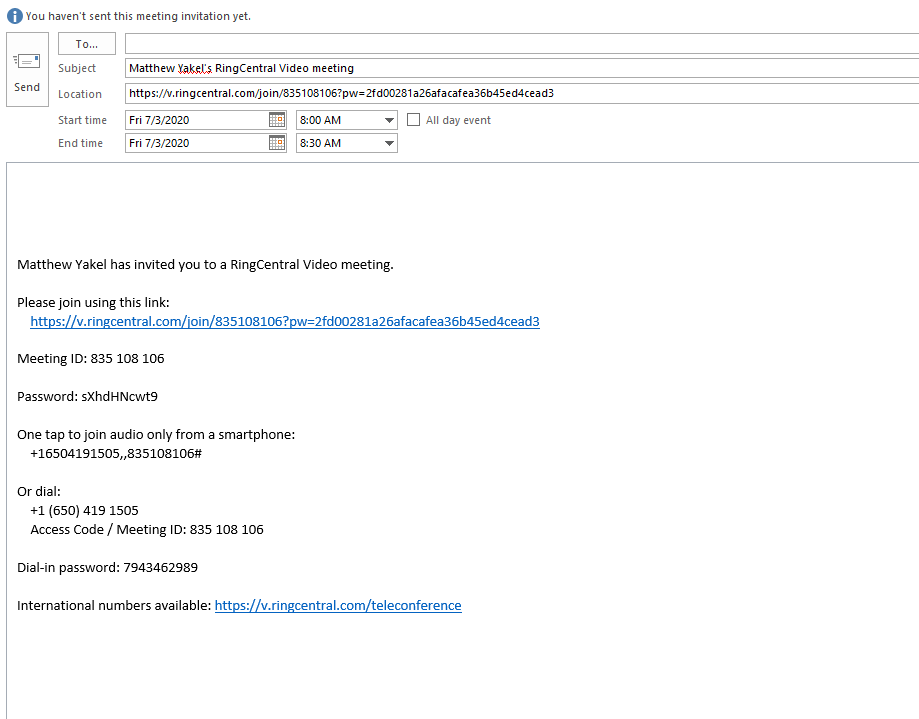Enable the All day event checkbox
The height and width of the screenshot is (719, 919).
click(x=413, y=120)
